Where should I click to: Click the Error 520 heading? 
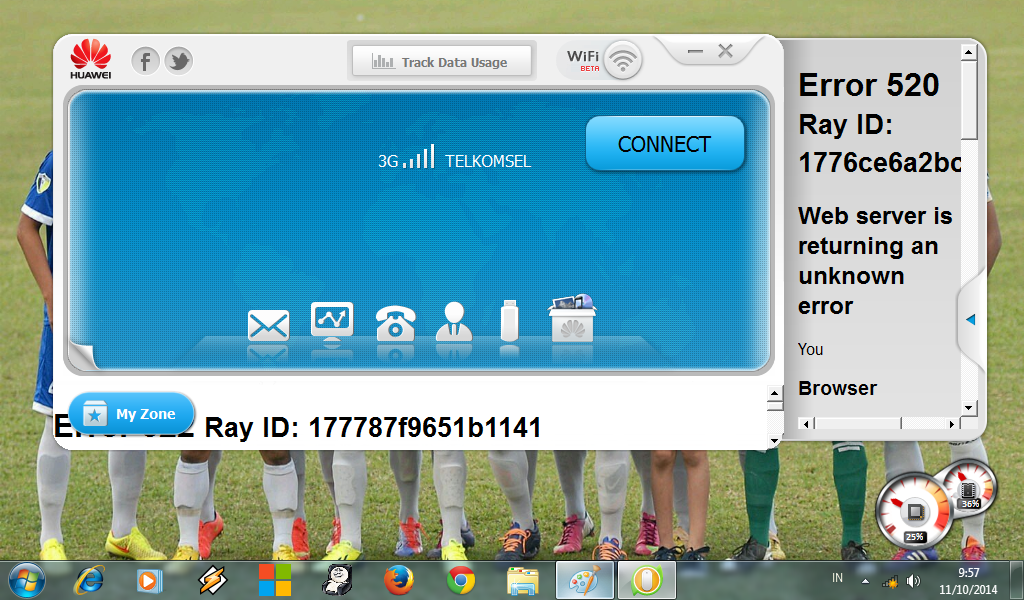pyautogui.click(x=869, y=86)
